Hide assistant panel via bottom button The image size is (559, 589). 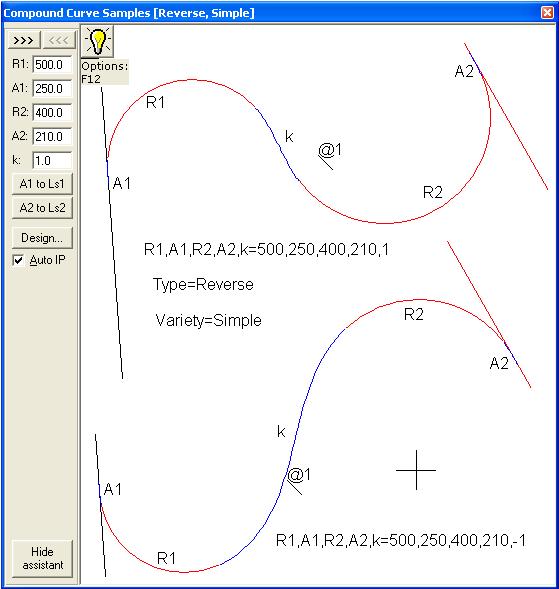[42, 559]
